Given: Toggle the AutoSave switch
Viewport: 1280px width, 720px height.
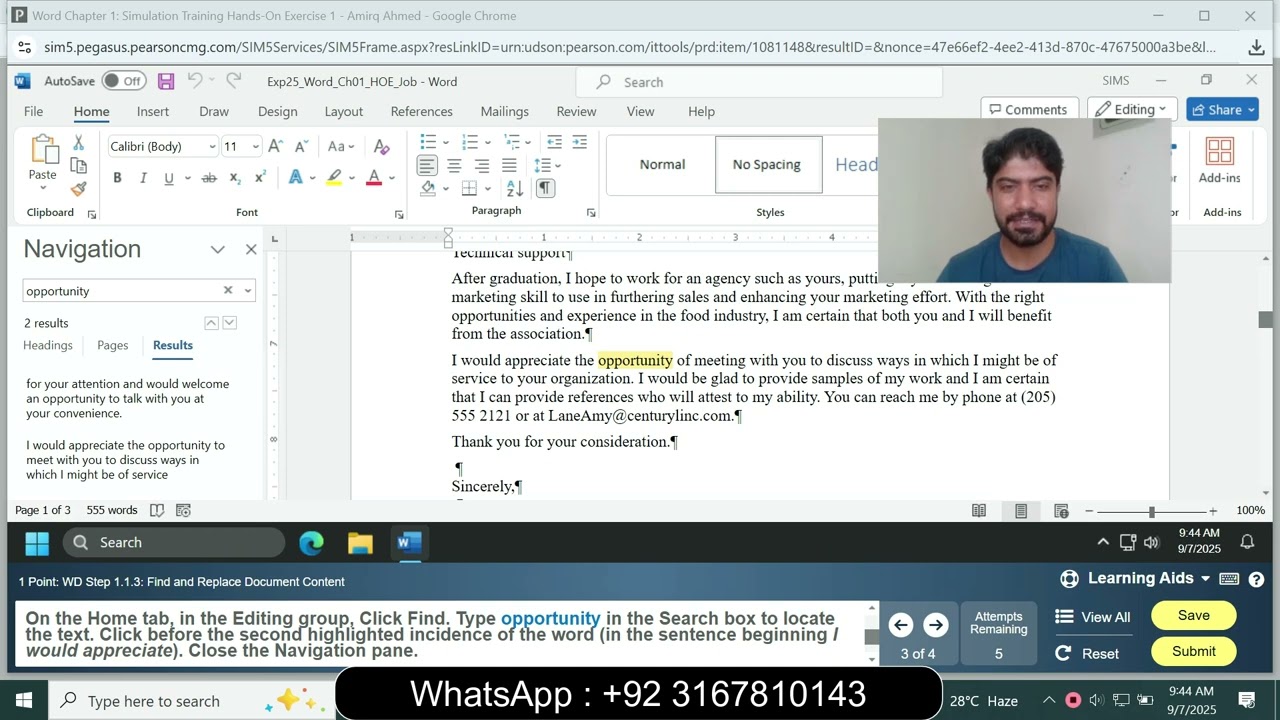Looking at the screenshot, I should coord(124,81).
